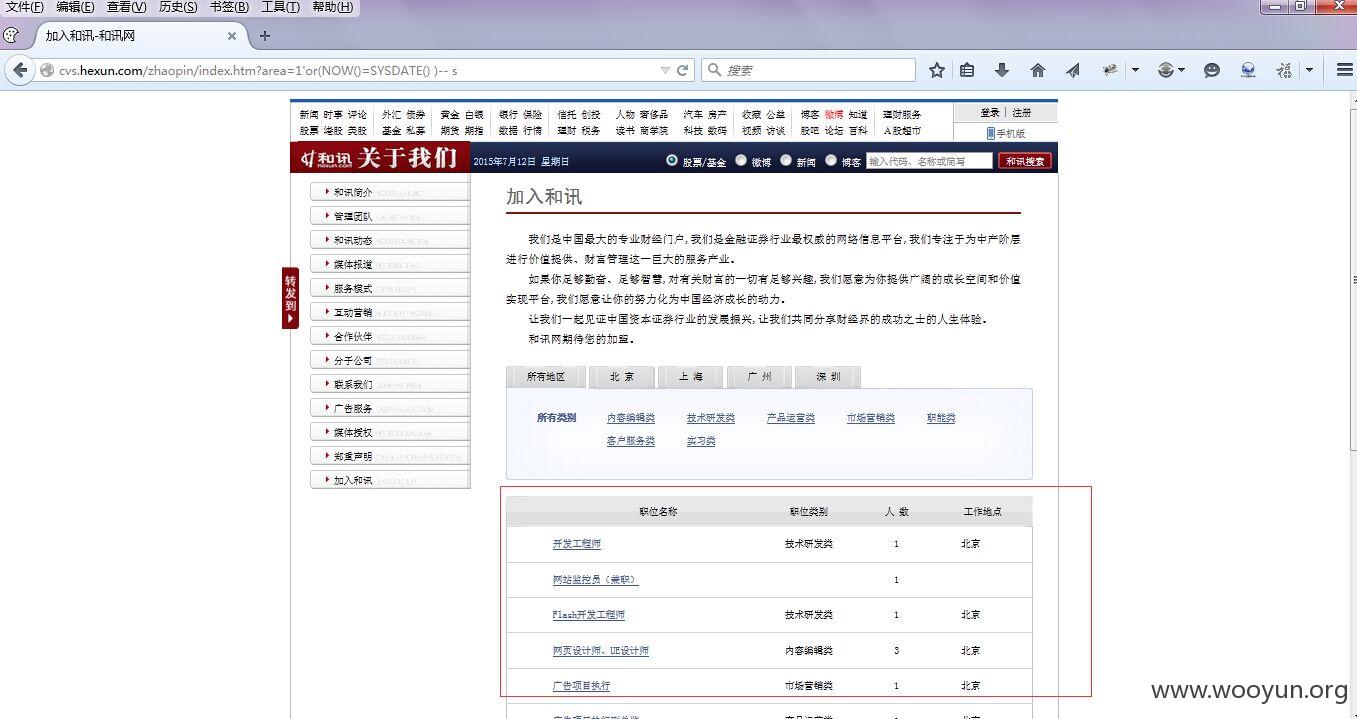Screen dimensions: 1357x719
Task: Open the hamburger browser menu
Action: point(1344,70)
